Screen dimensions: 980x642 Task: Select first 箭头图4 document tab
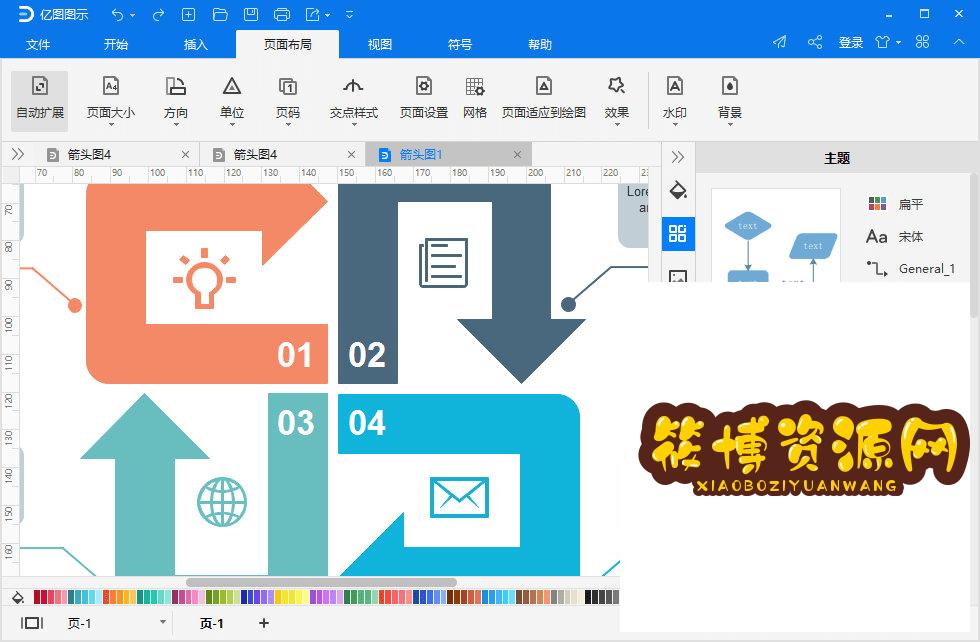tap(117, 154)
